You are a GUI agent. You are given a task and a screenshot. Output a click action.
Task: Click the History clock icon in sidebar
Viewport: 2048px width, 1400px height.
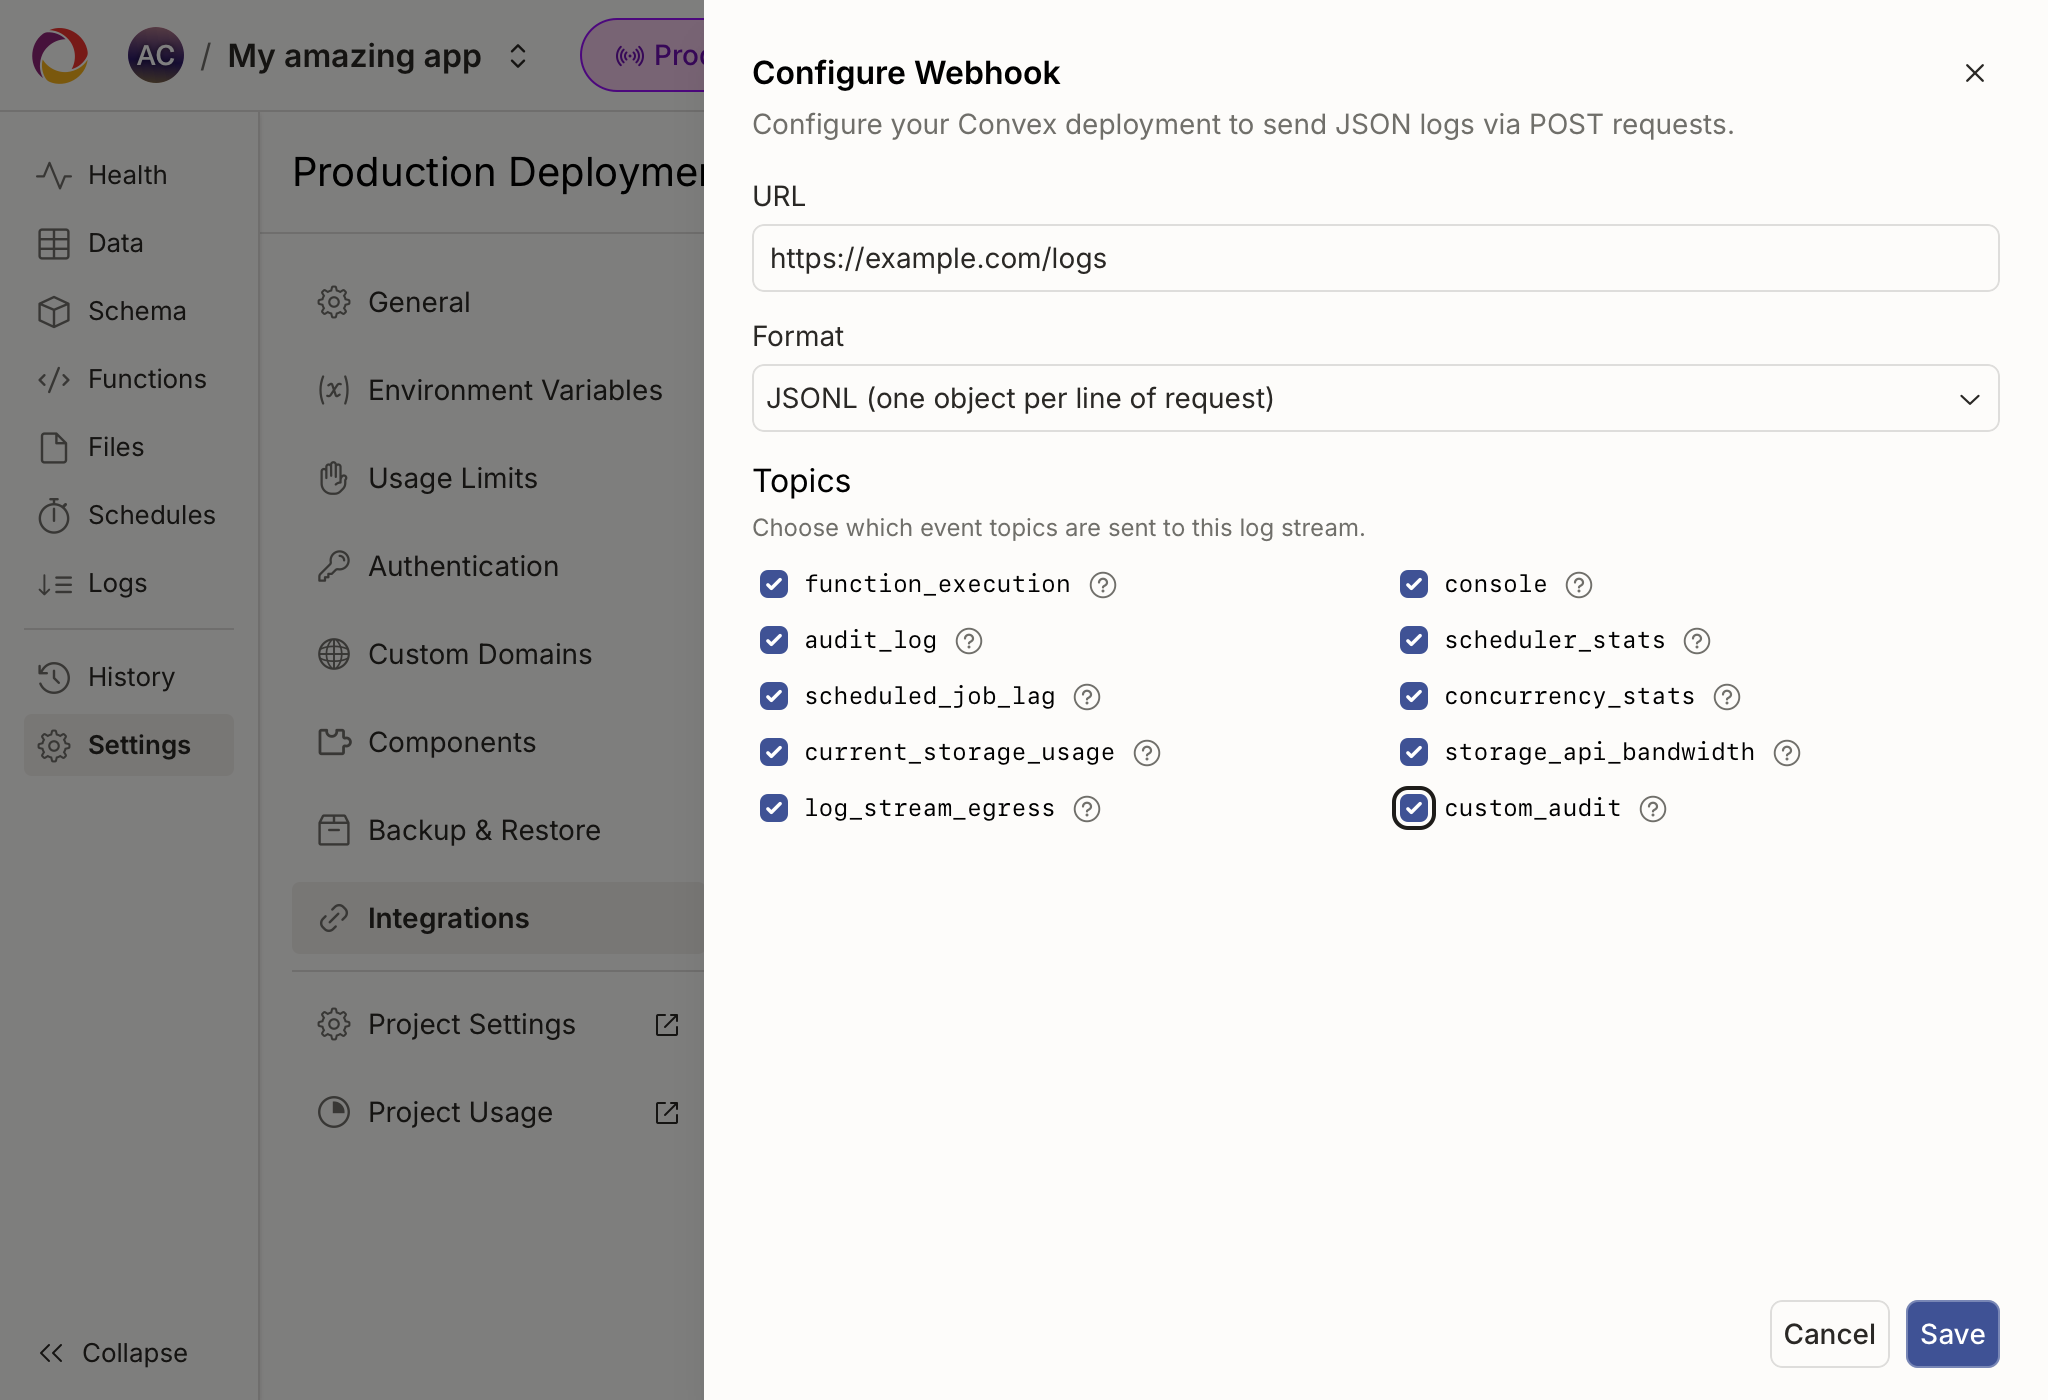[54, 677]
